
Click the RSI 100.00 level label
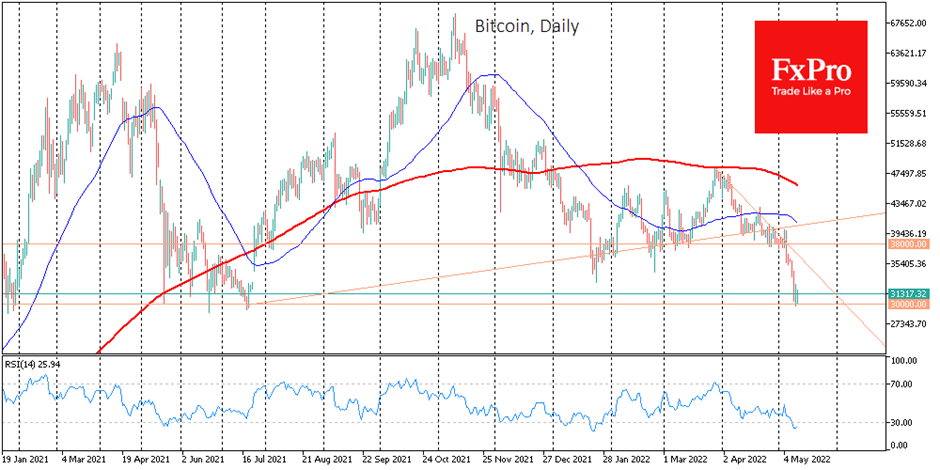pyautogui.click(x=904, y=361)
